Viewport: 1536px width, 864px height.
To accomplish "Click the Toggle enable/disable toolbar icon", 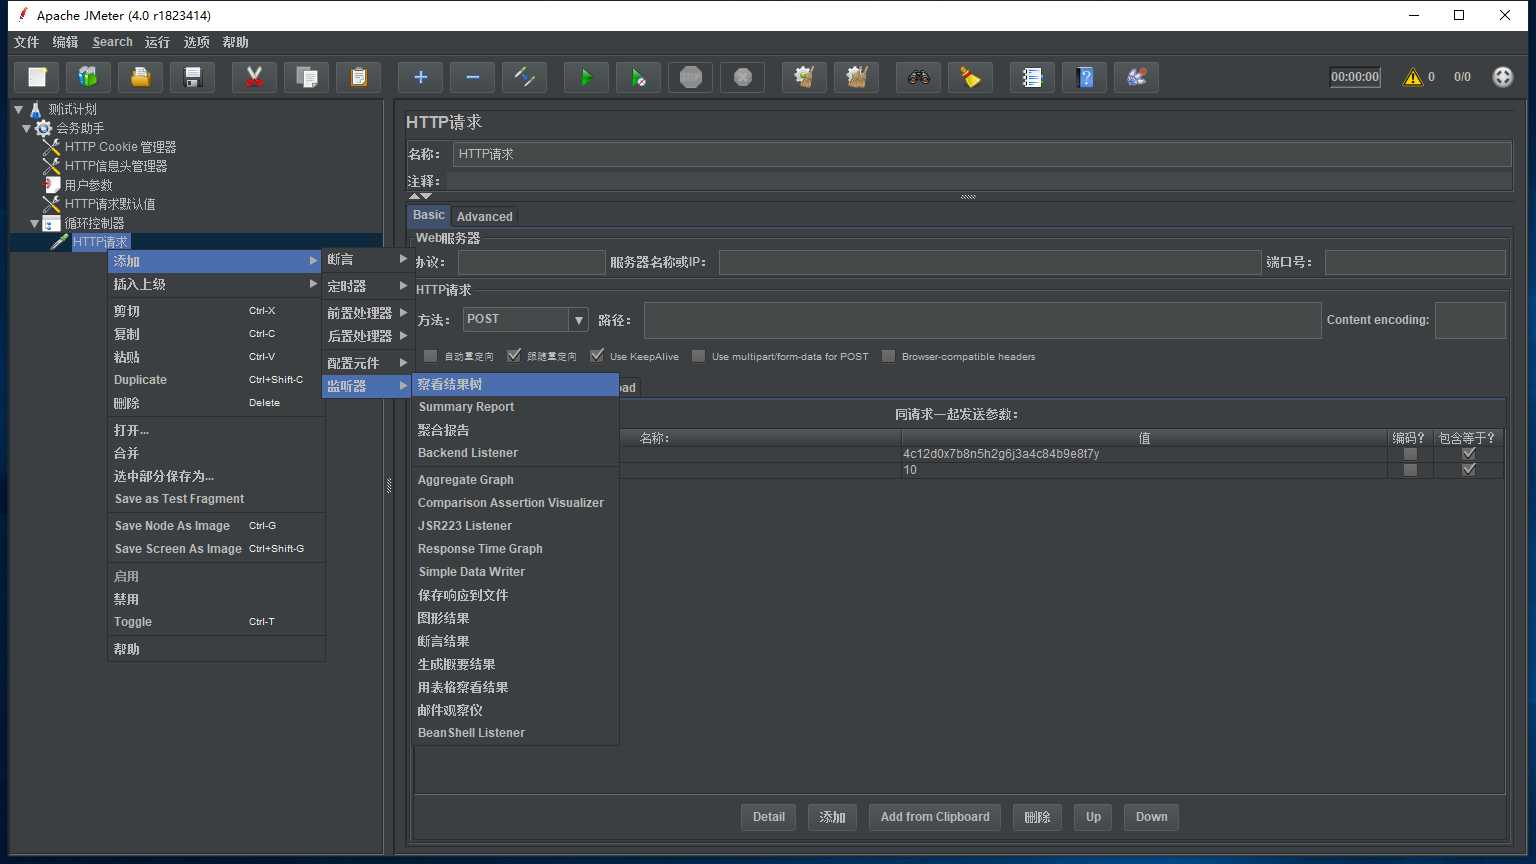I will [524, 77].
